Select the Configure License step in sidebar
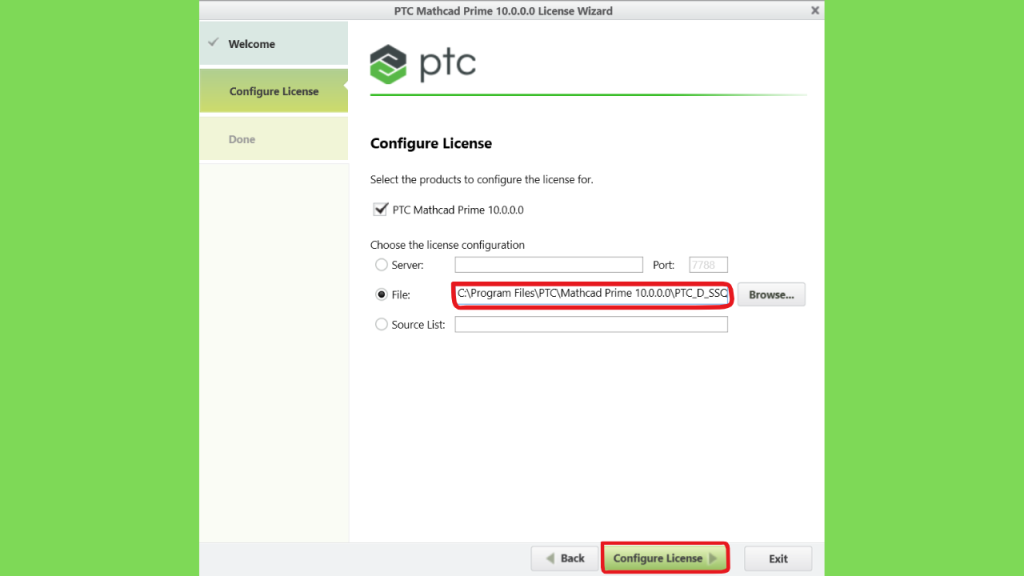1024x576 pixels. tap(274, 91)
